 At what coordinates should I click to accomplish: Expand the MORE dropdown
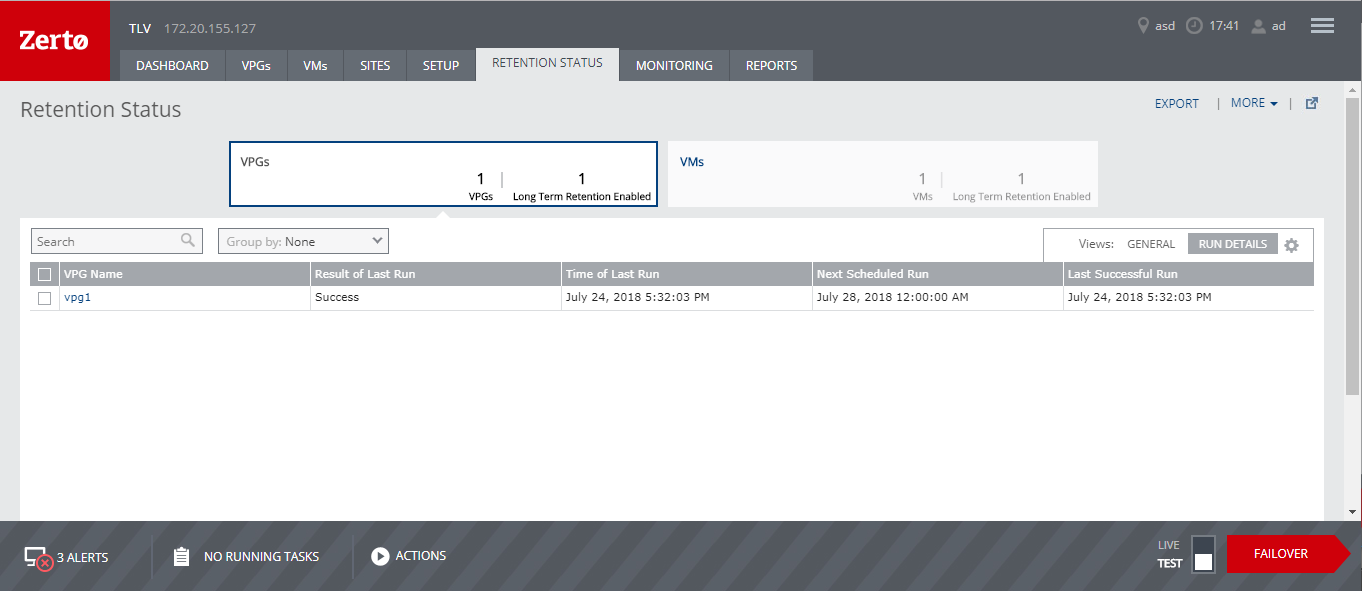click(x=1254, y=103)
